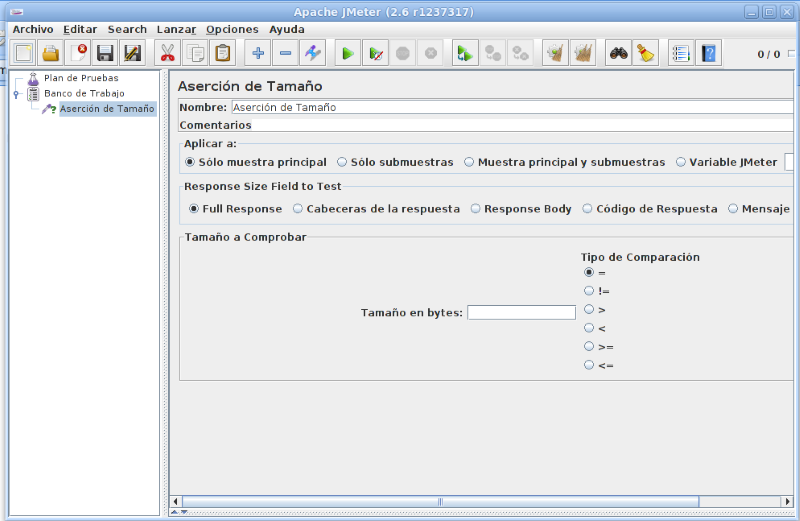Start without pauses icon
Image resolution: width=800 pixels, height=521 pixels.
(x=376, y=53)
